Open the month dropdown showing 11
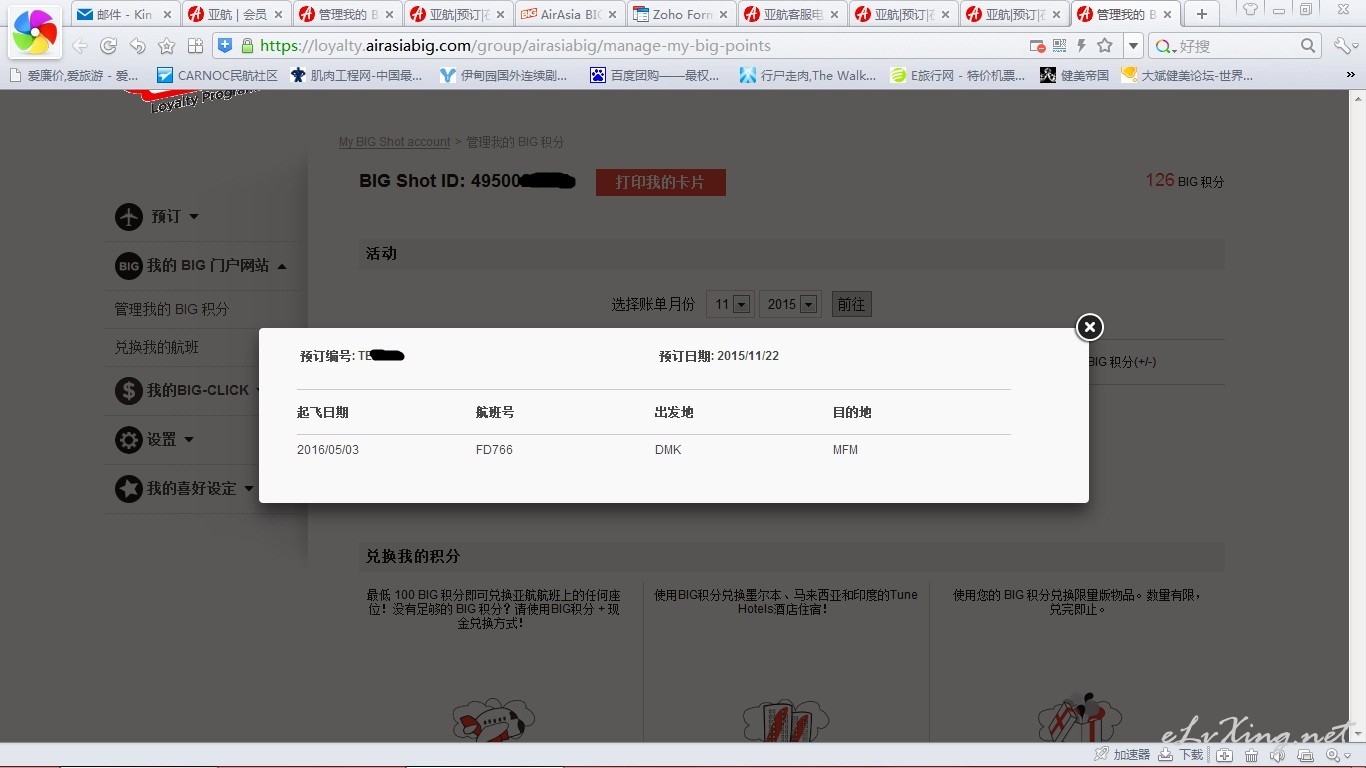 [729, 304]
